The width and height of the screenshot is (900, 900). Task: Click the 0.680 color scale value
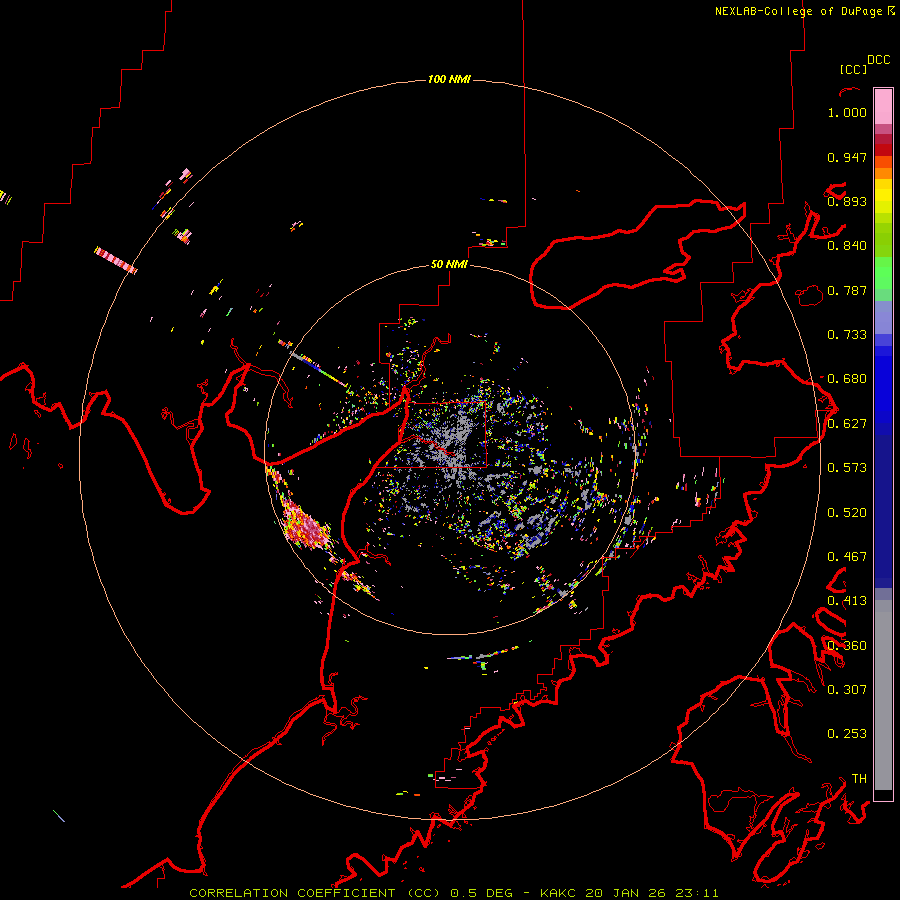pyautogui.click(x=847, y=379)
